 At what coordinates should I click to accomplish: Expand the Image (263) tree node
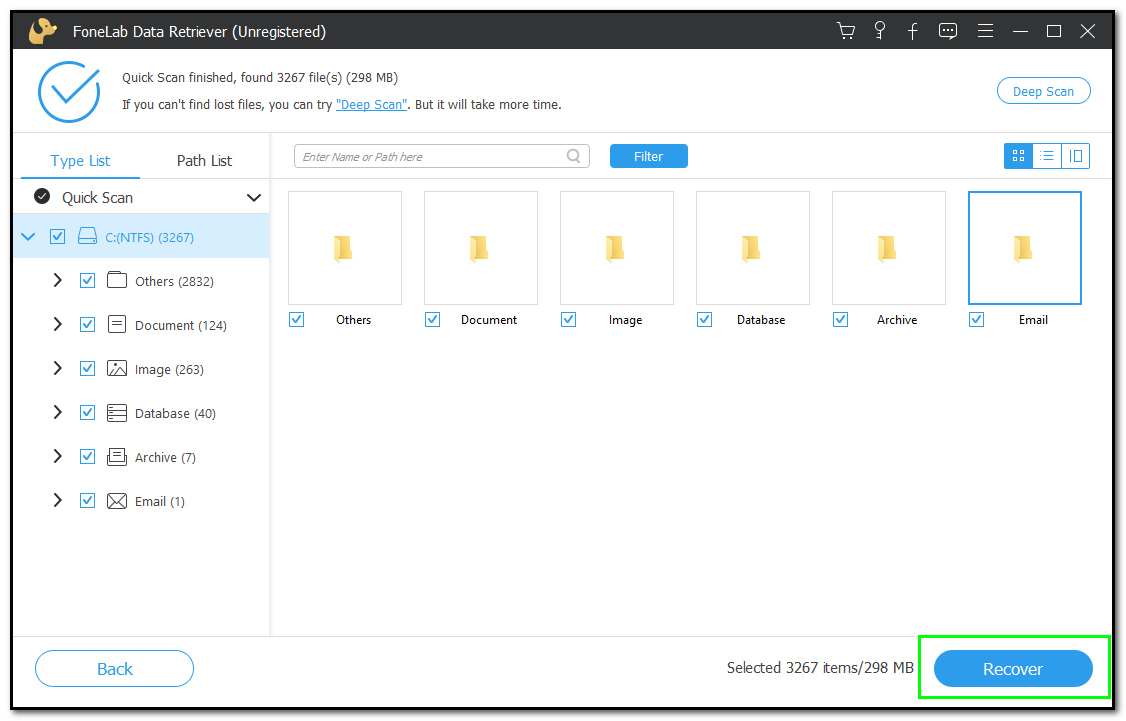[57, 368]
